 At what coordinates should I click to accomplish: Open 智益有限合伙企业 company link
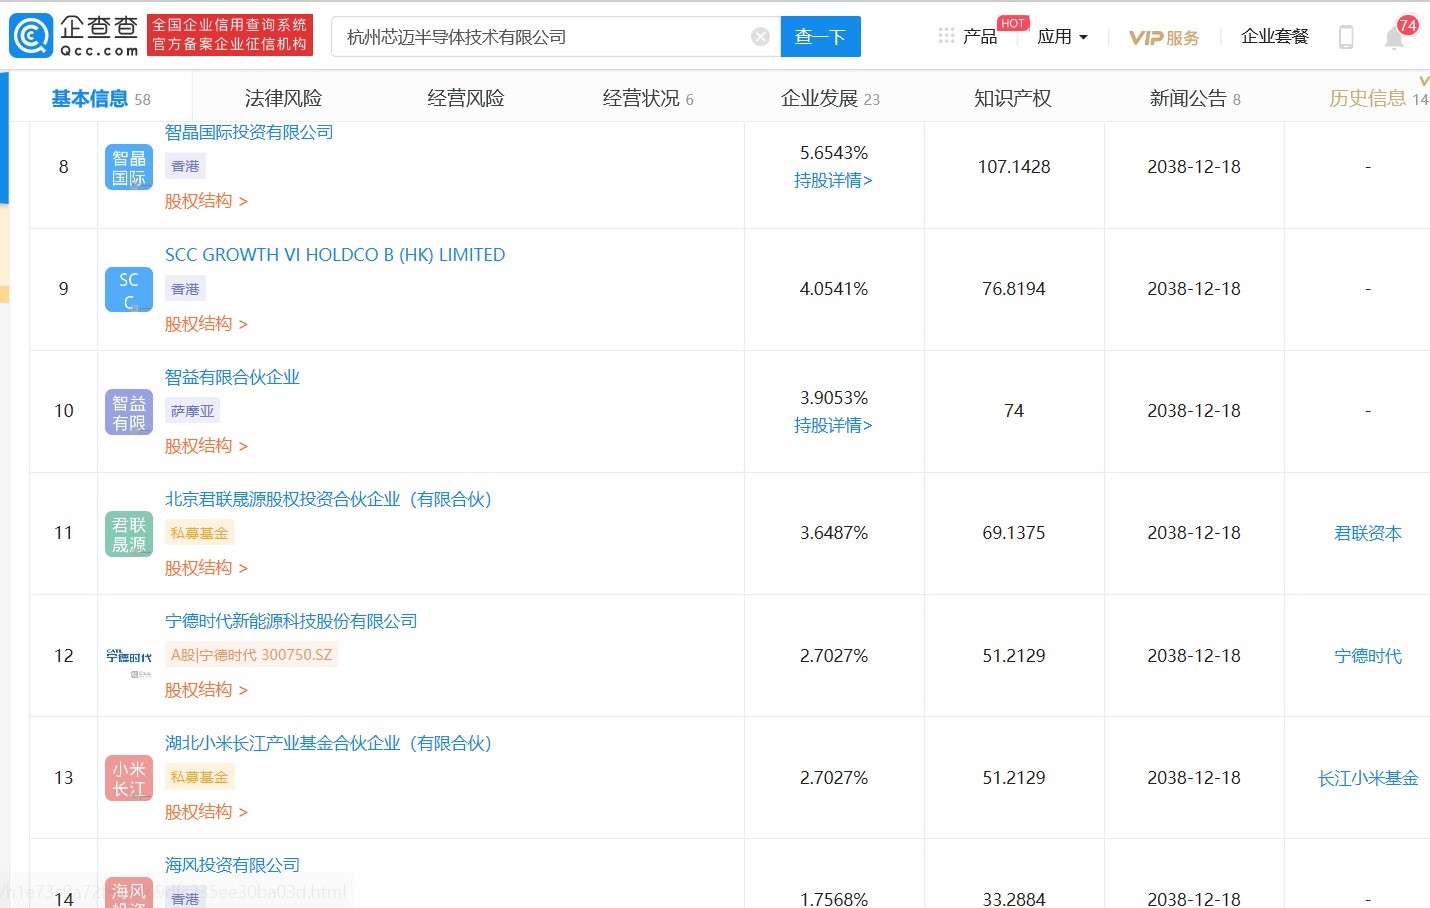point(232,377)
